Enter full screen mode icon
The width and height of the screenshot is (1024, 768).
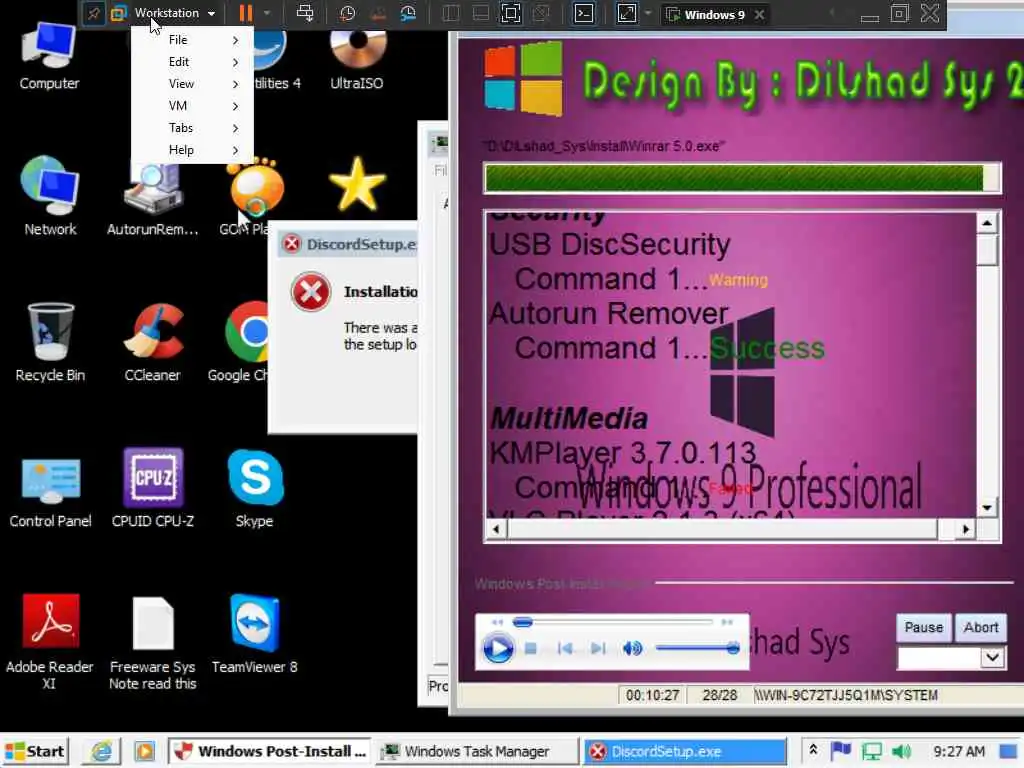pos(511,13)
